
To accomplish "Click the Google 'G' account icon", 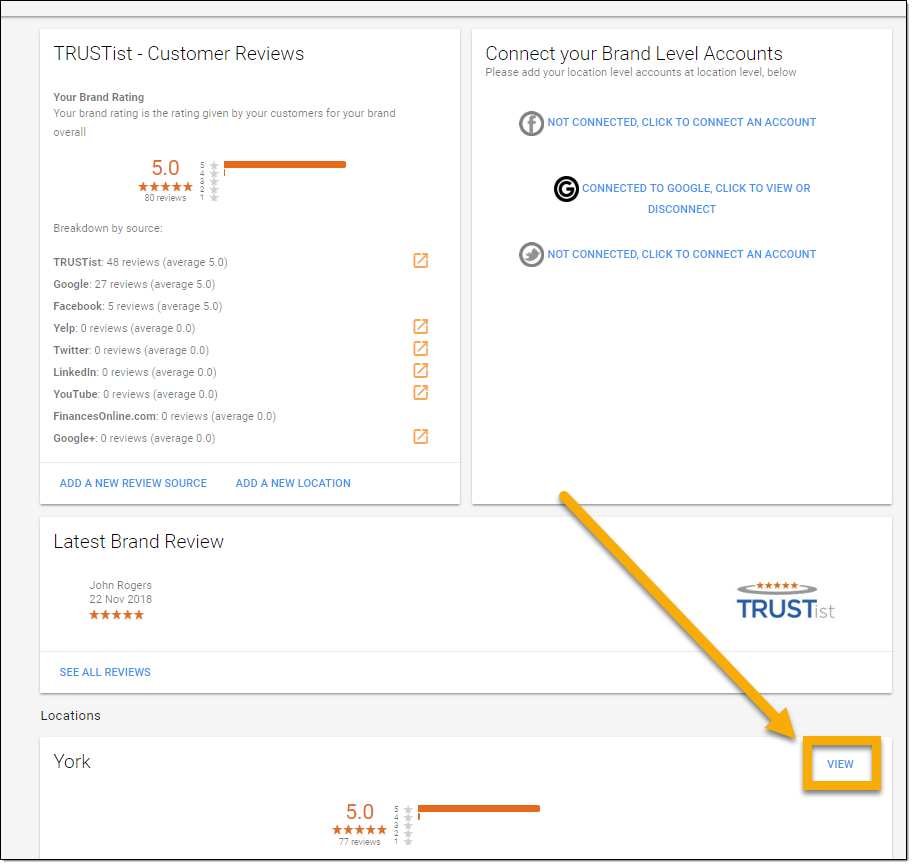I will tap(566, 189).
